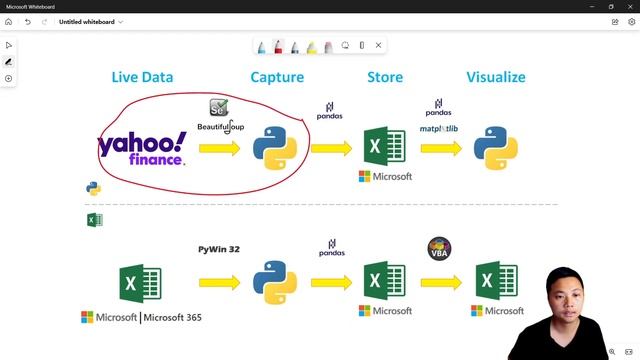Select the PyWin 32 label

click(x=219, y=249)
